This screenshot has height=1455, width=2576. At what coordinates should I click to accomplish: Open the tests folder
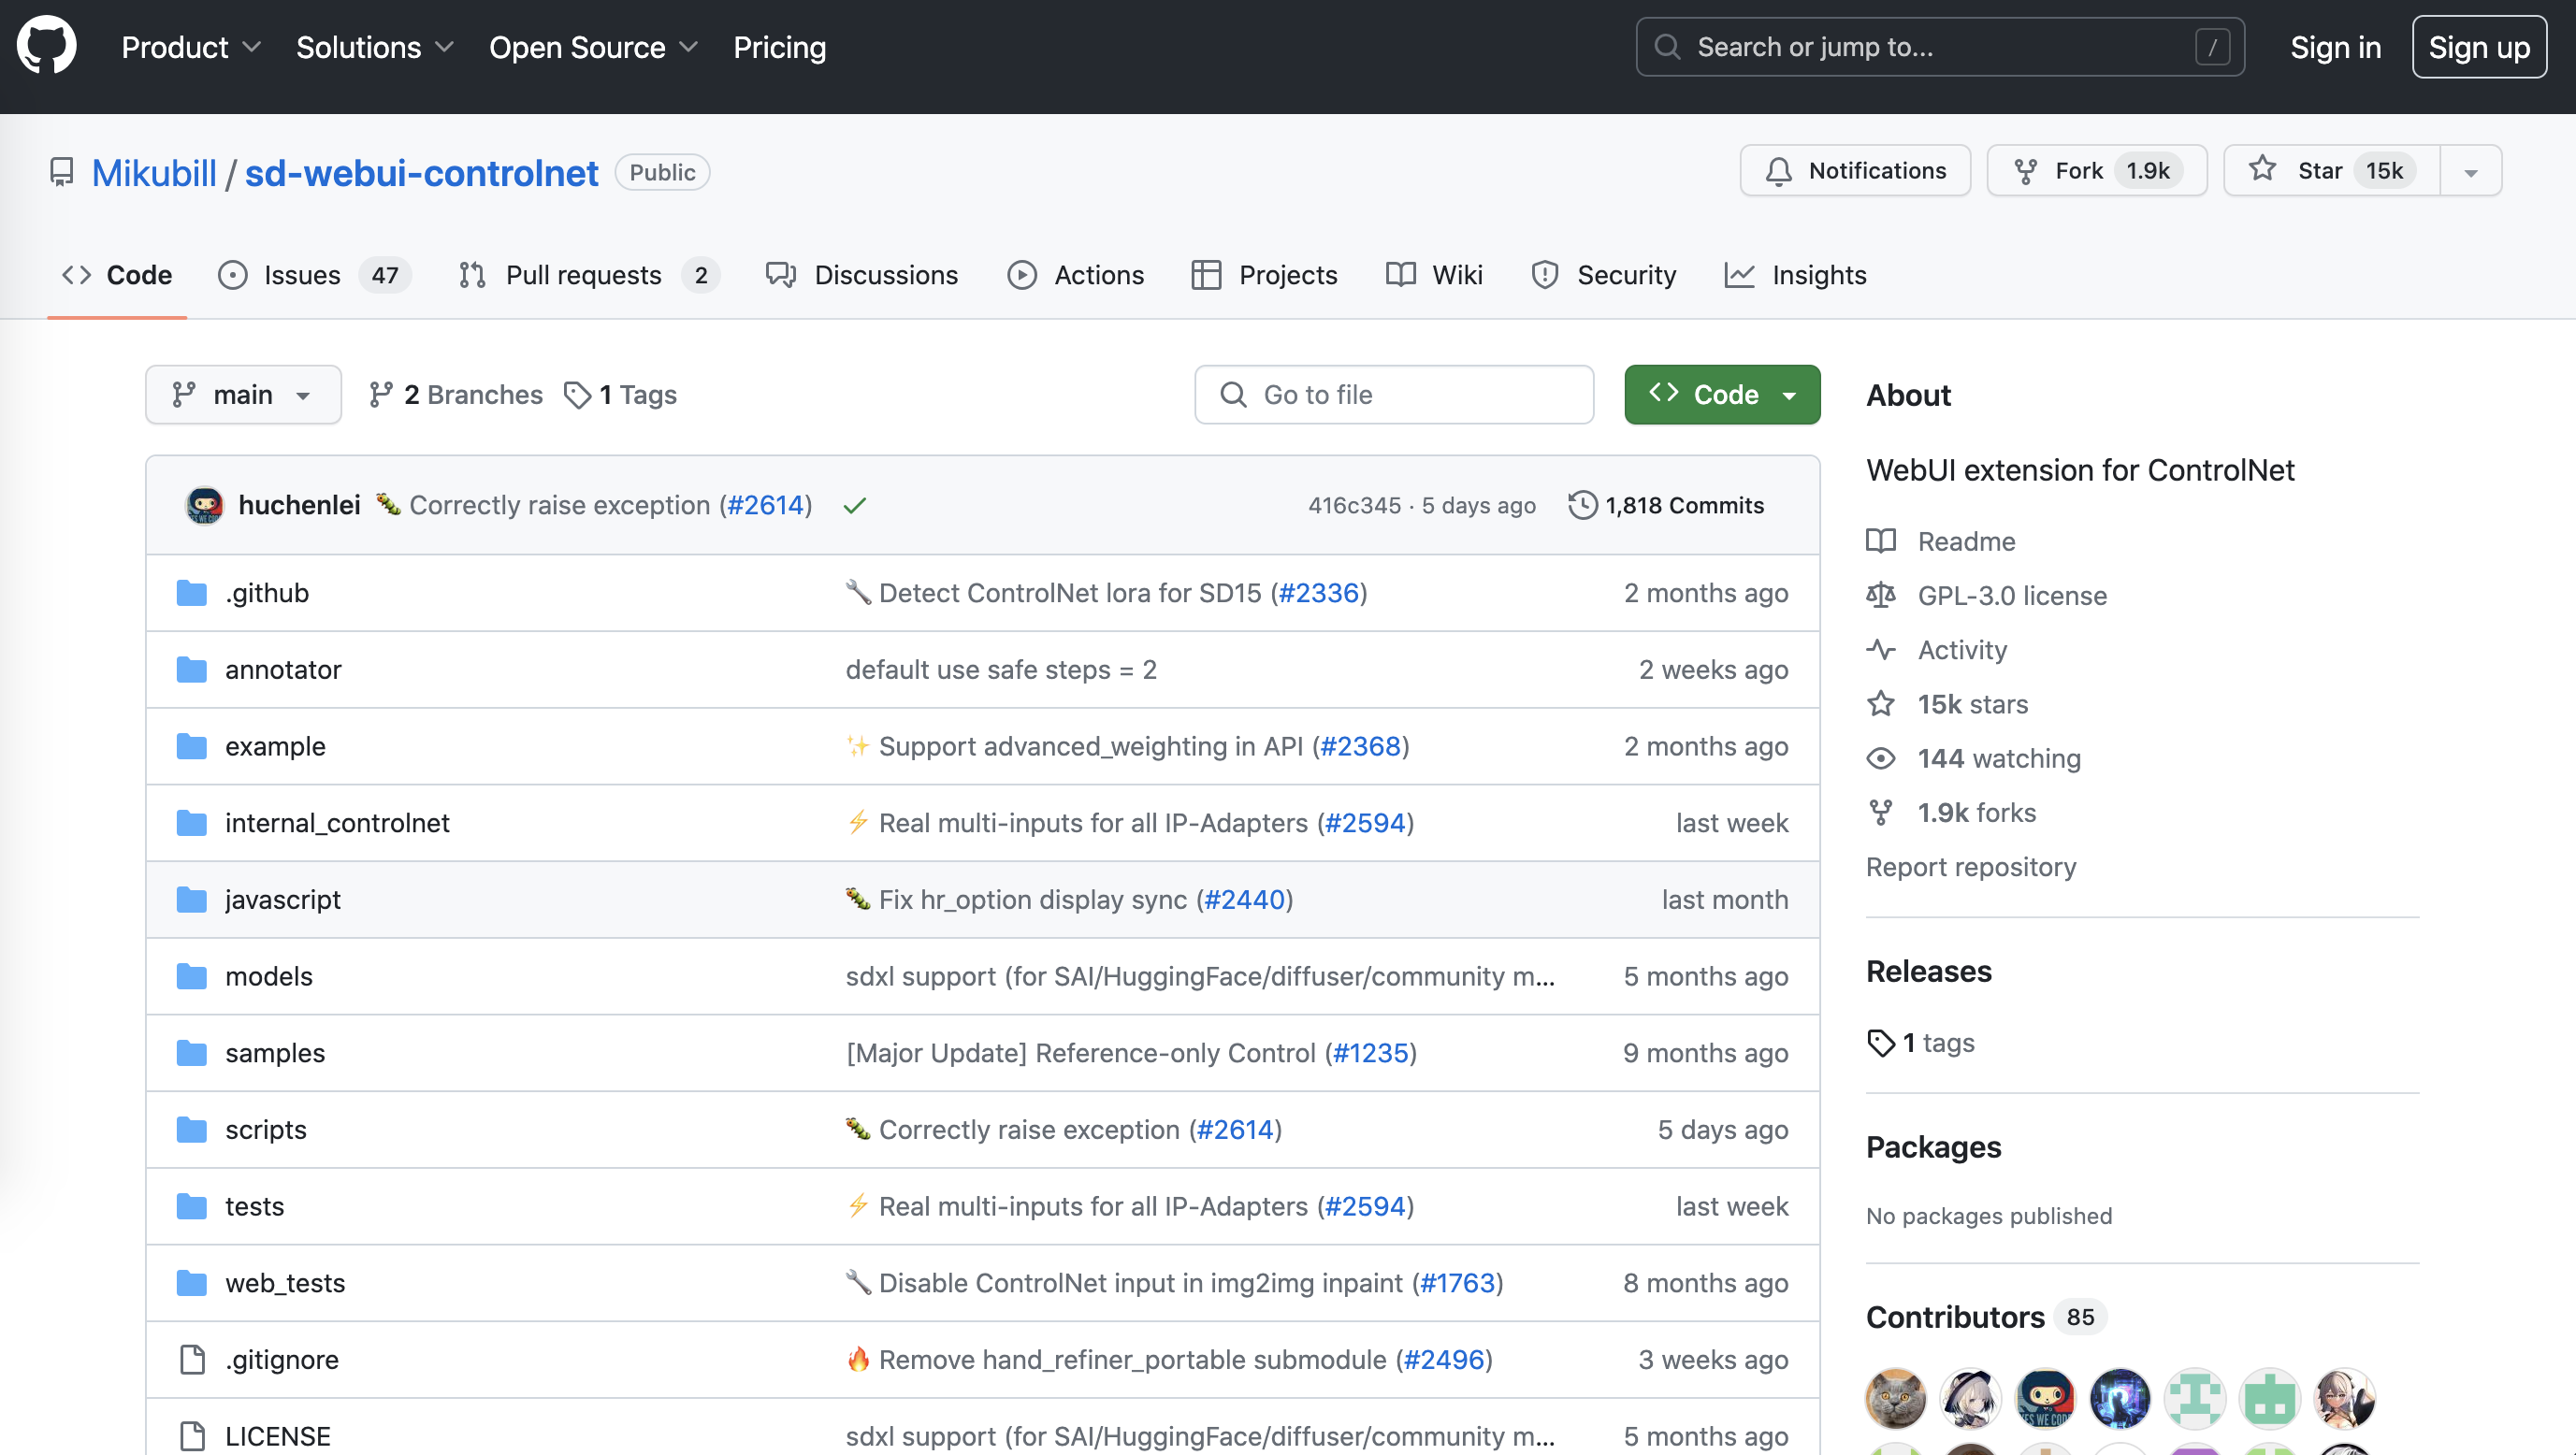pos(254,1206)
